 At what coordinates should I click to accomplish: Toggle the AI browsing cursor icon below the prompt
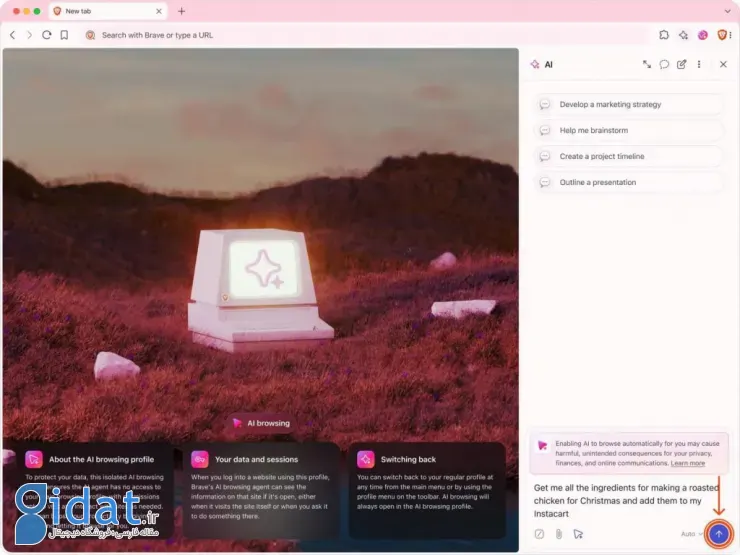point(578,534)
